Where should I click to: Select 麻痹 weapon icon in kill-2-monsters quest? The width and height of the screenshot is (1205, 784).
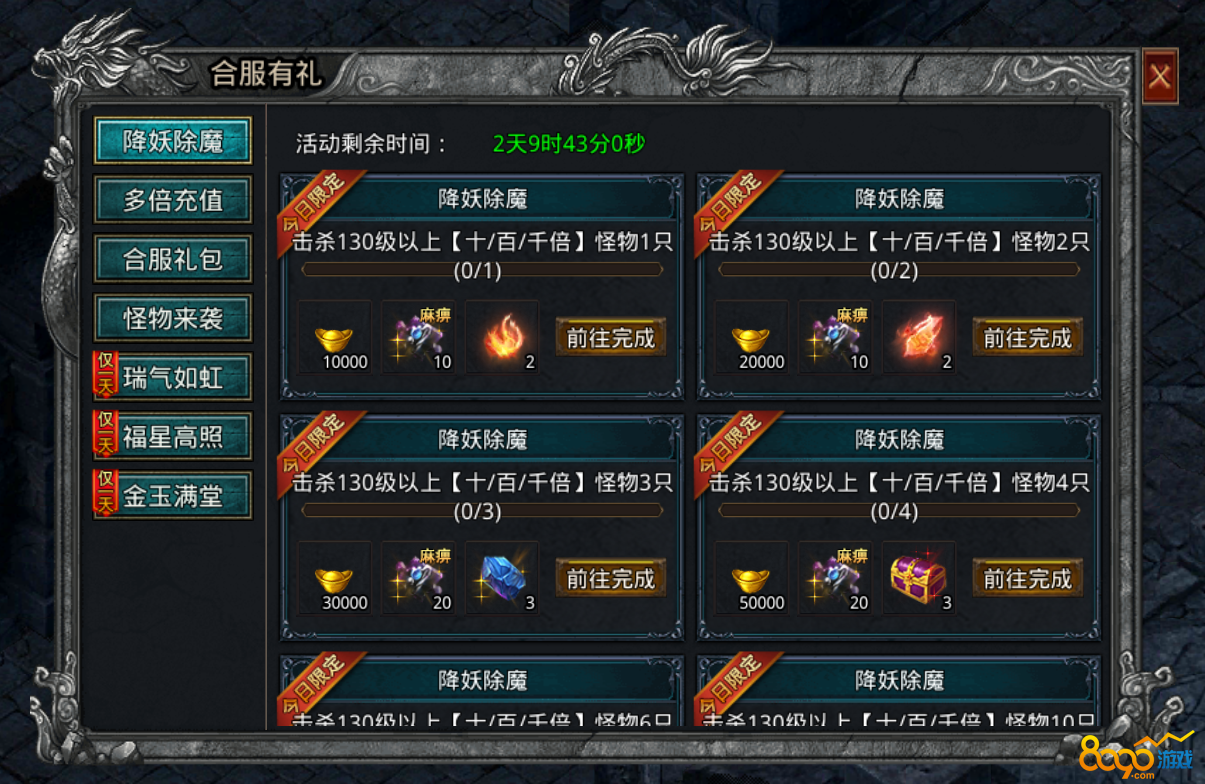(x=835, y=337)
